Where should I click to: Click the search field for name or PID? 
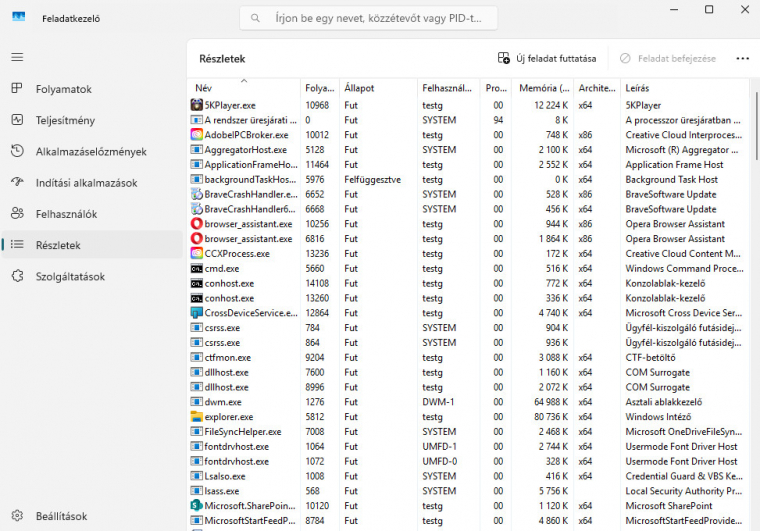(368, 18)
